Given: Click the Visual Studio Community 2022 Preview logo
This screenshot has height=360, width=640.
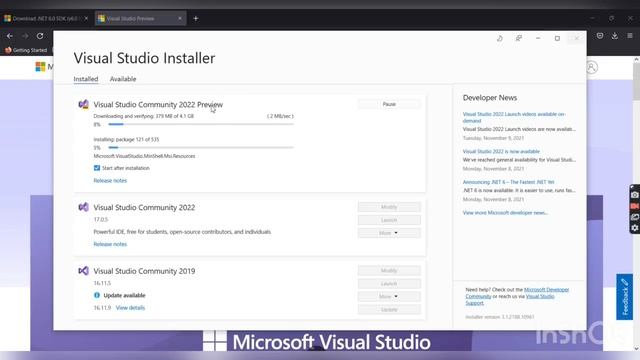Looking at the screenshot, I should pyautogui.click(x=84, y=104).
